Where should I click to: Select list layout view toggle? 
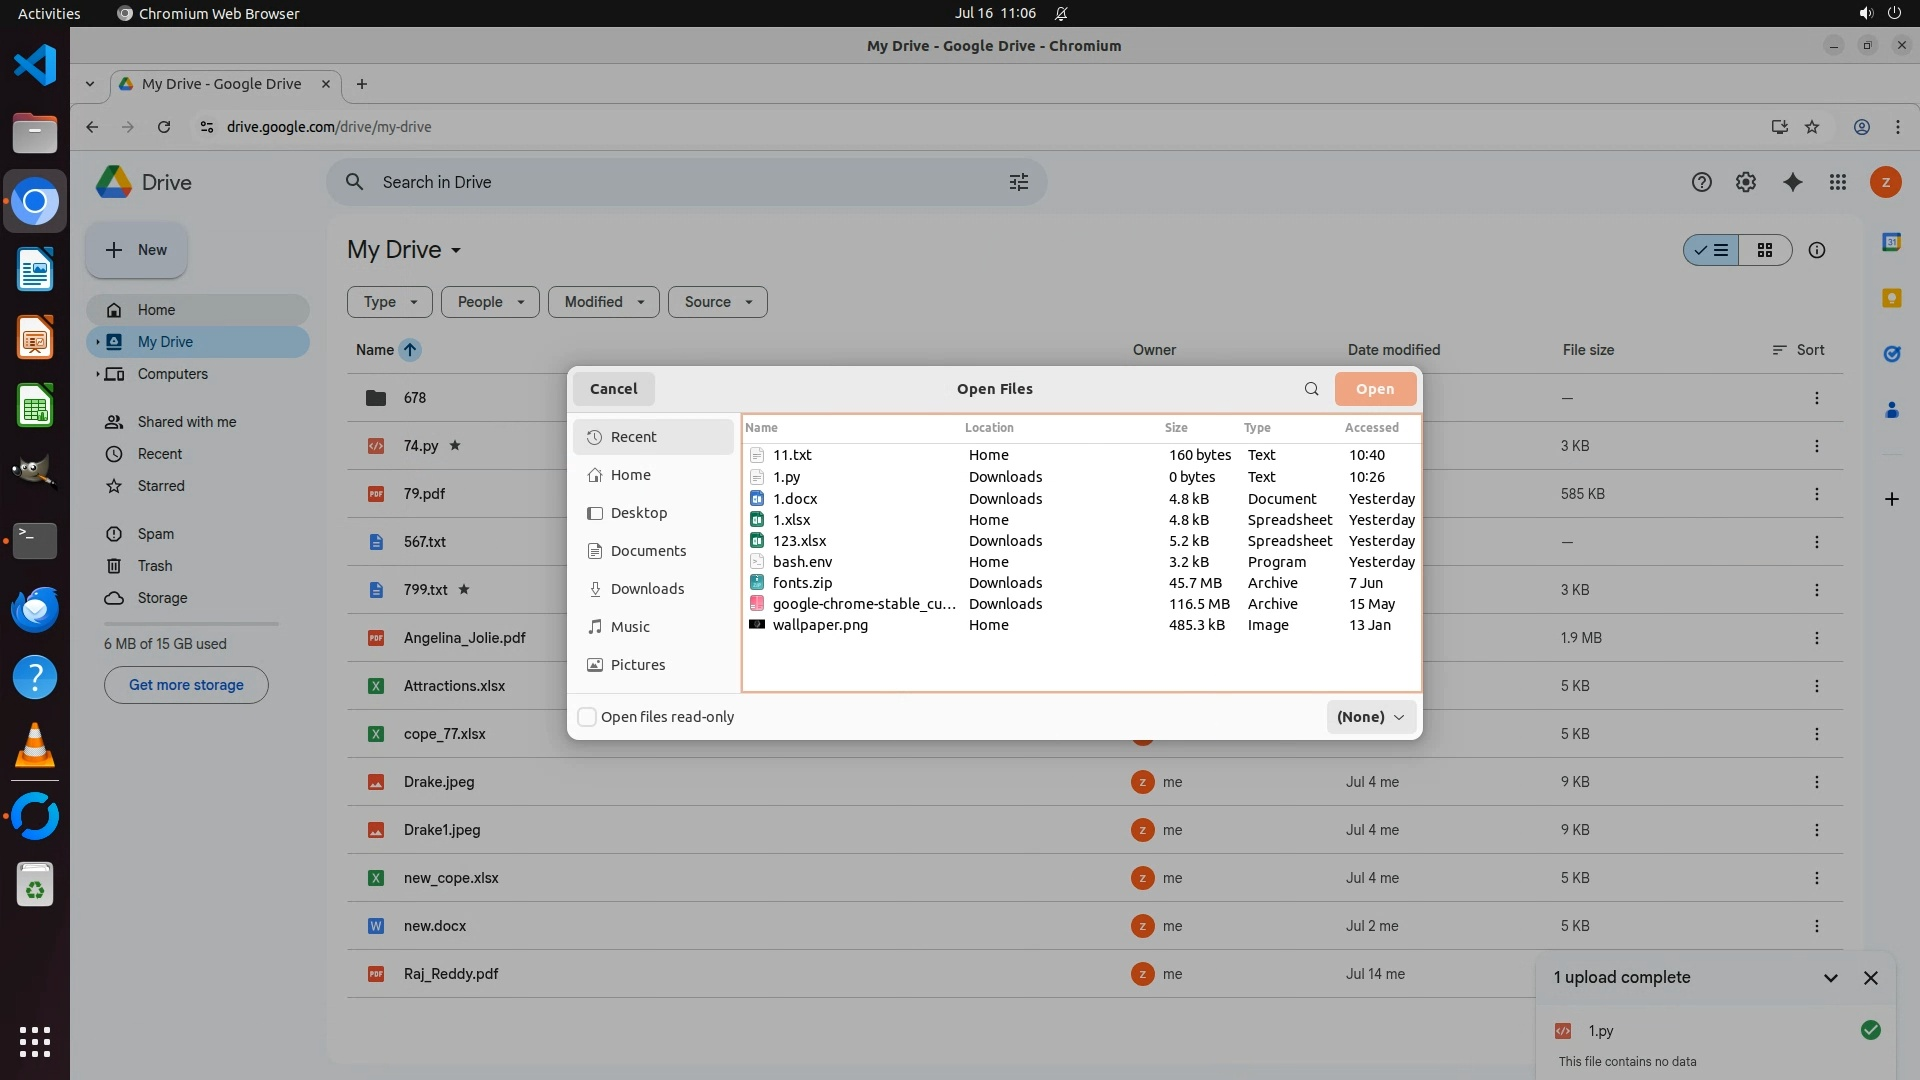(1711, 250)
